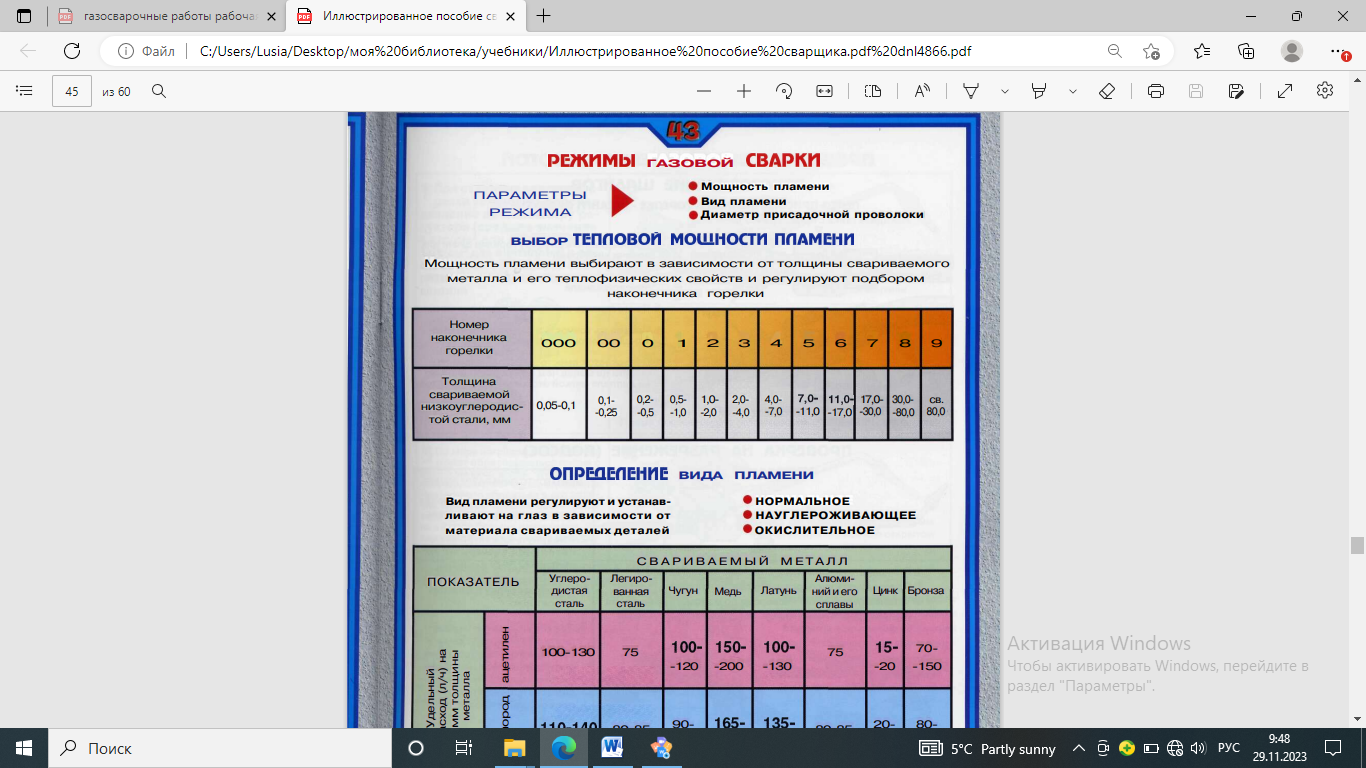Open PDF viewer settings gear

click(1325, 91)
